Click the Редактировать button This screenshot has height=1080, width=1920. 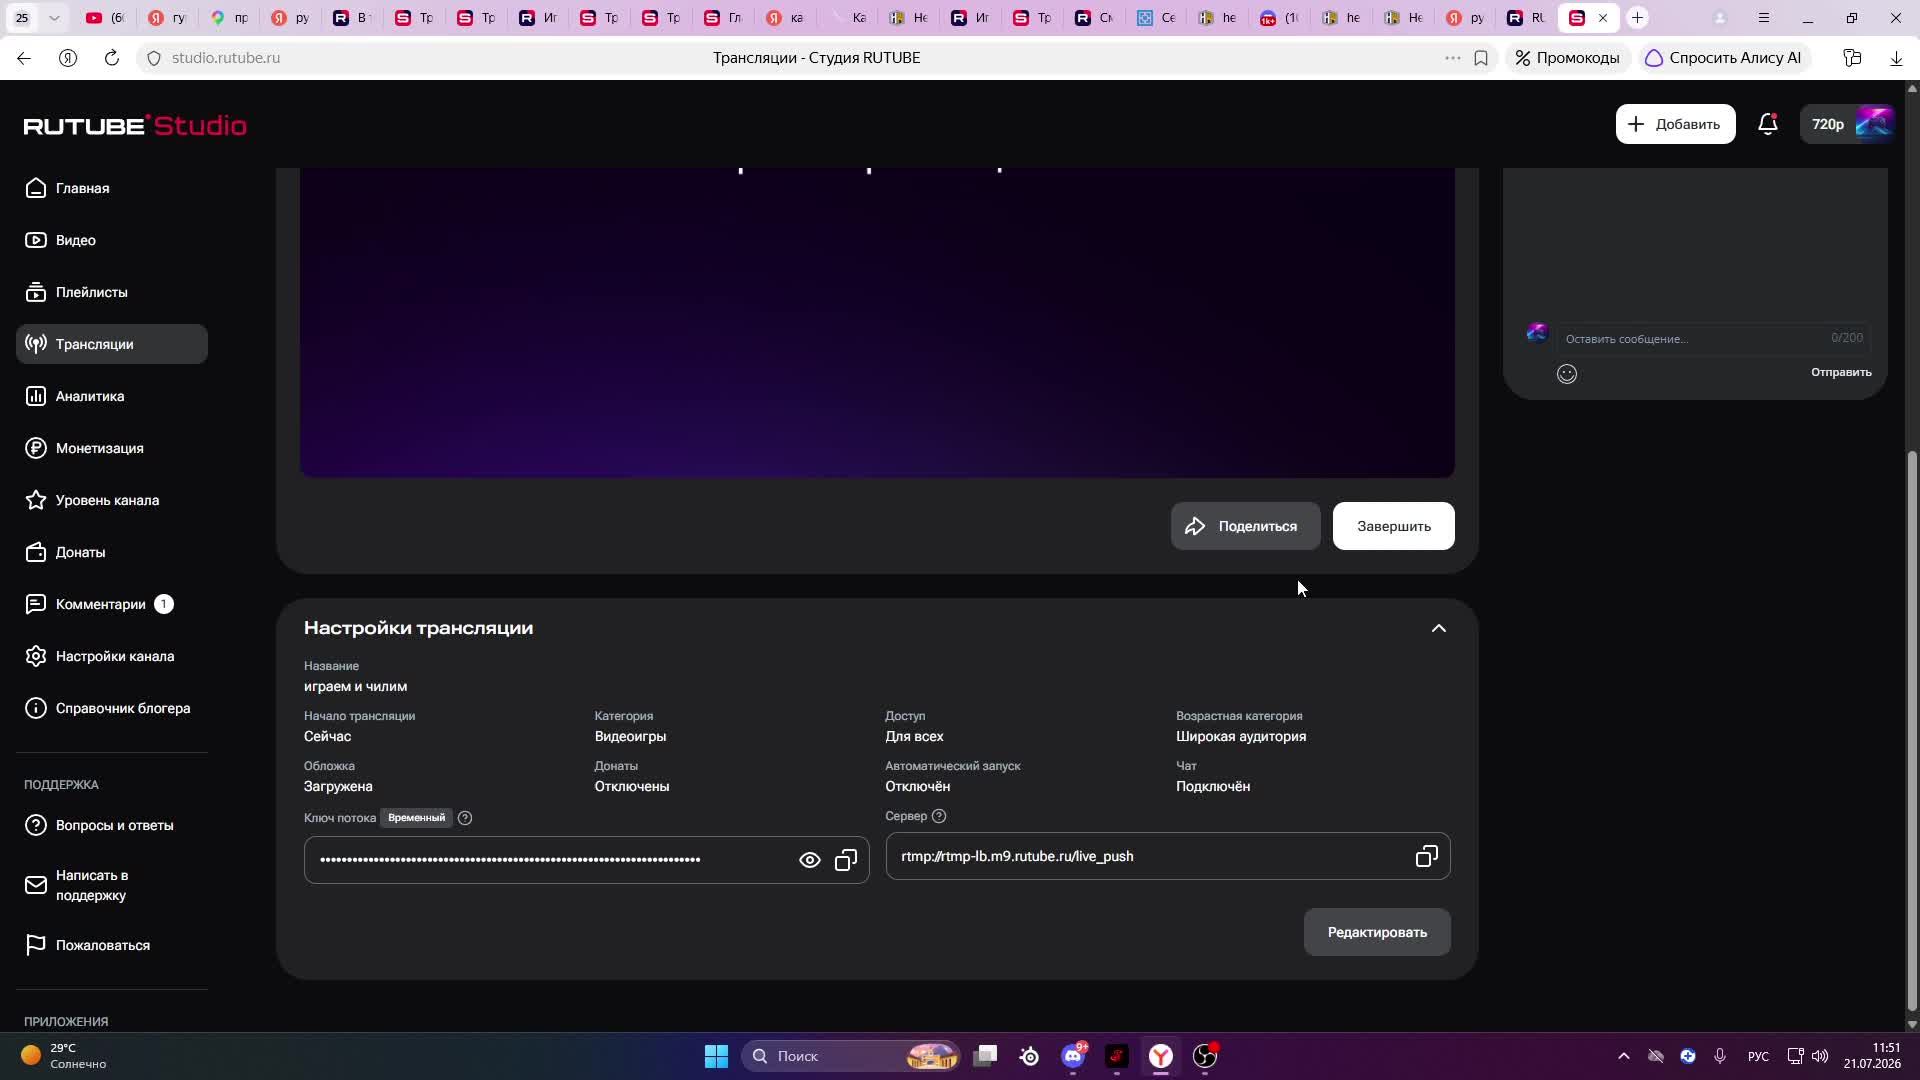[1377, 932]
